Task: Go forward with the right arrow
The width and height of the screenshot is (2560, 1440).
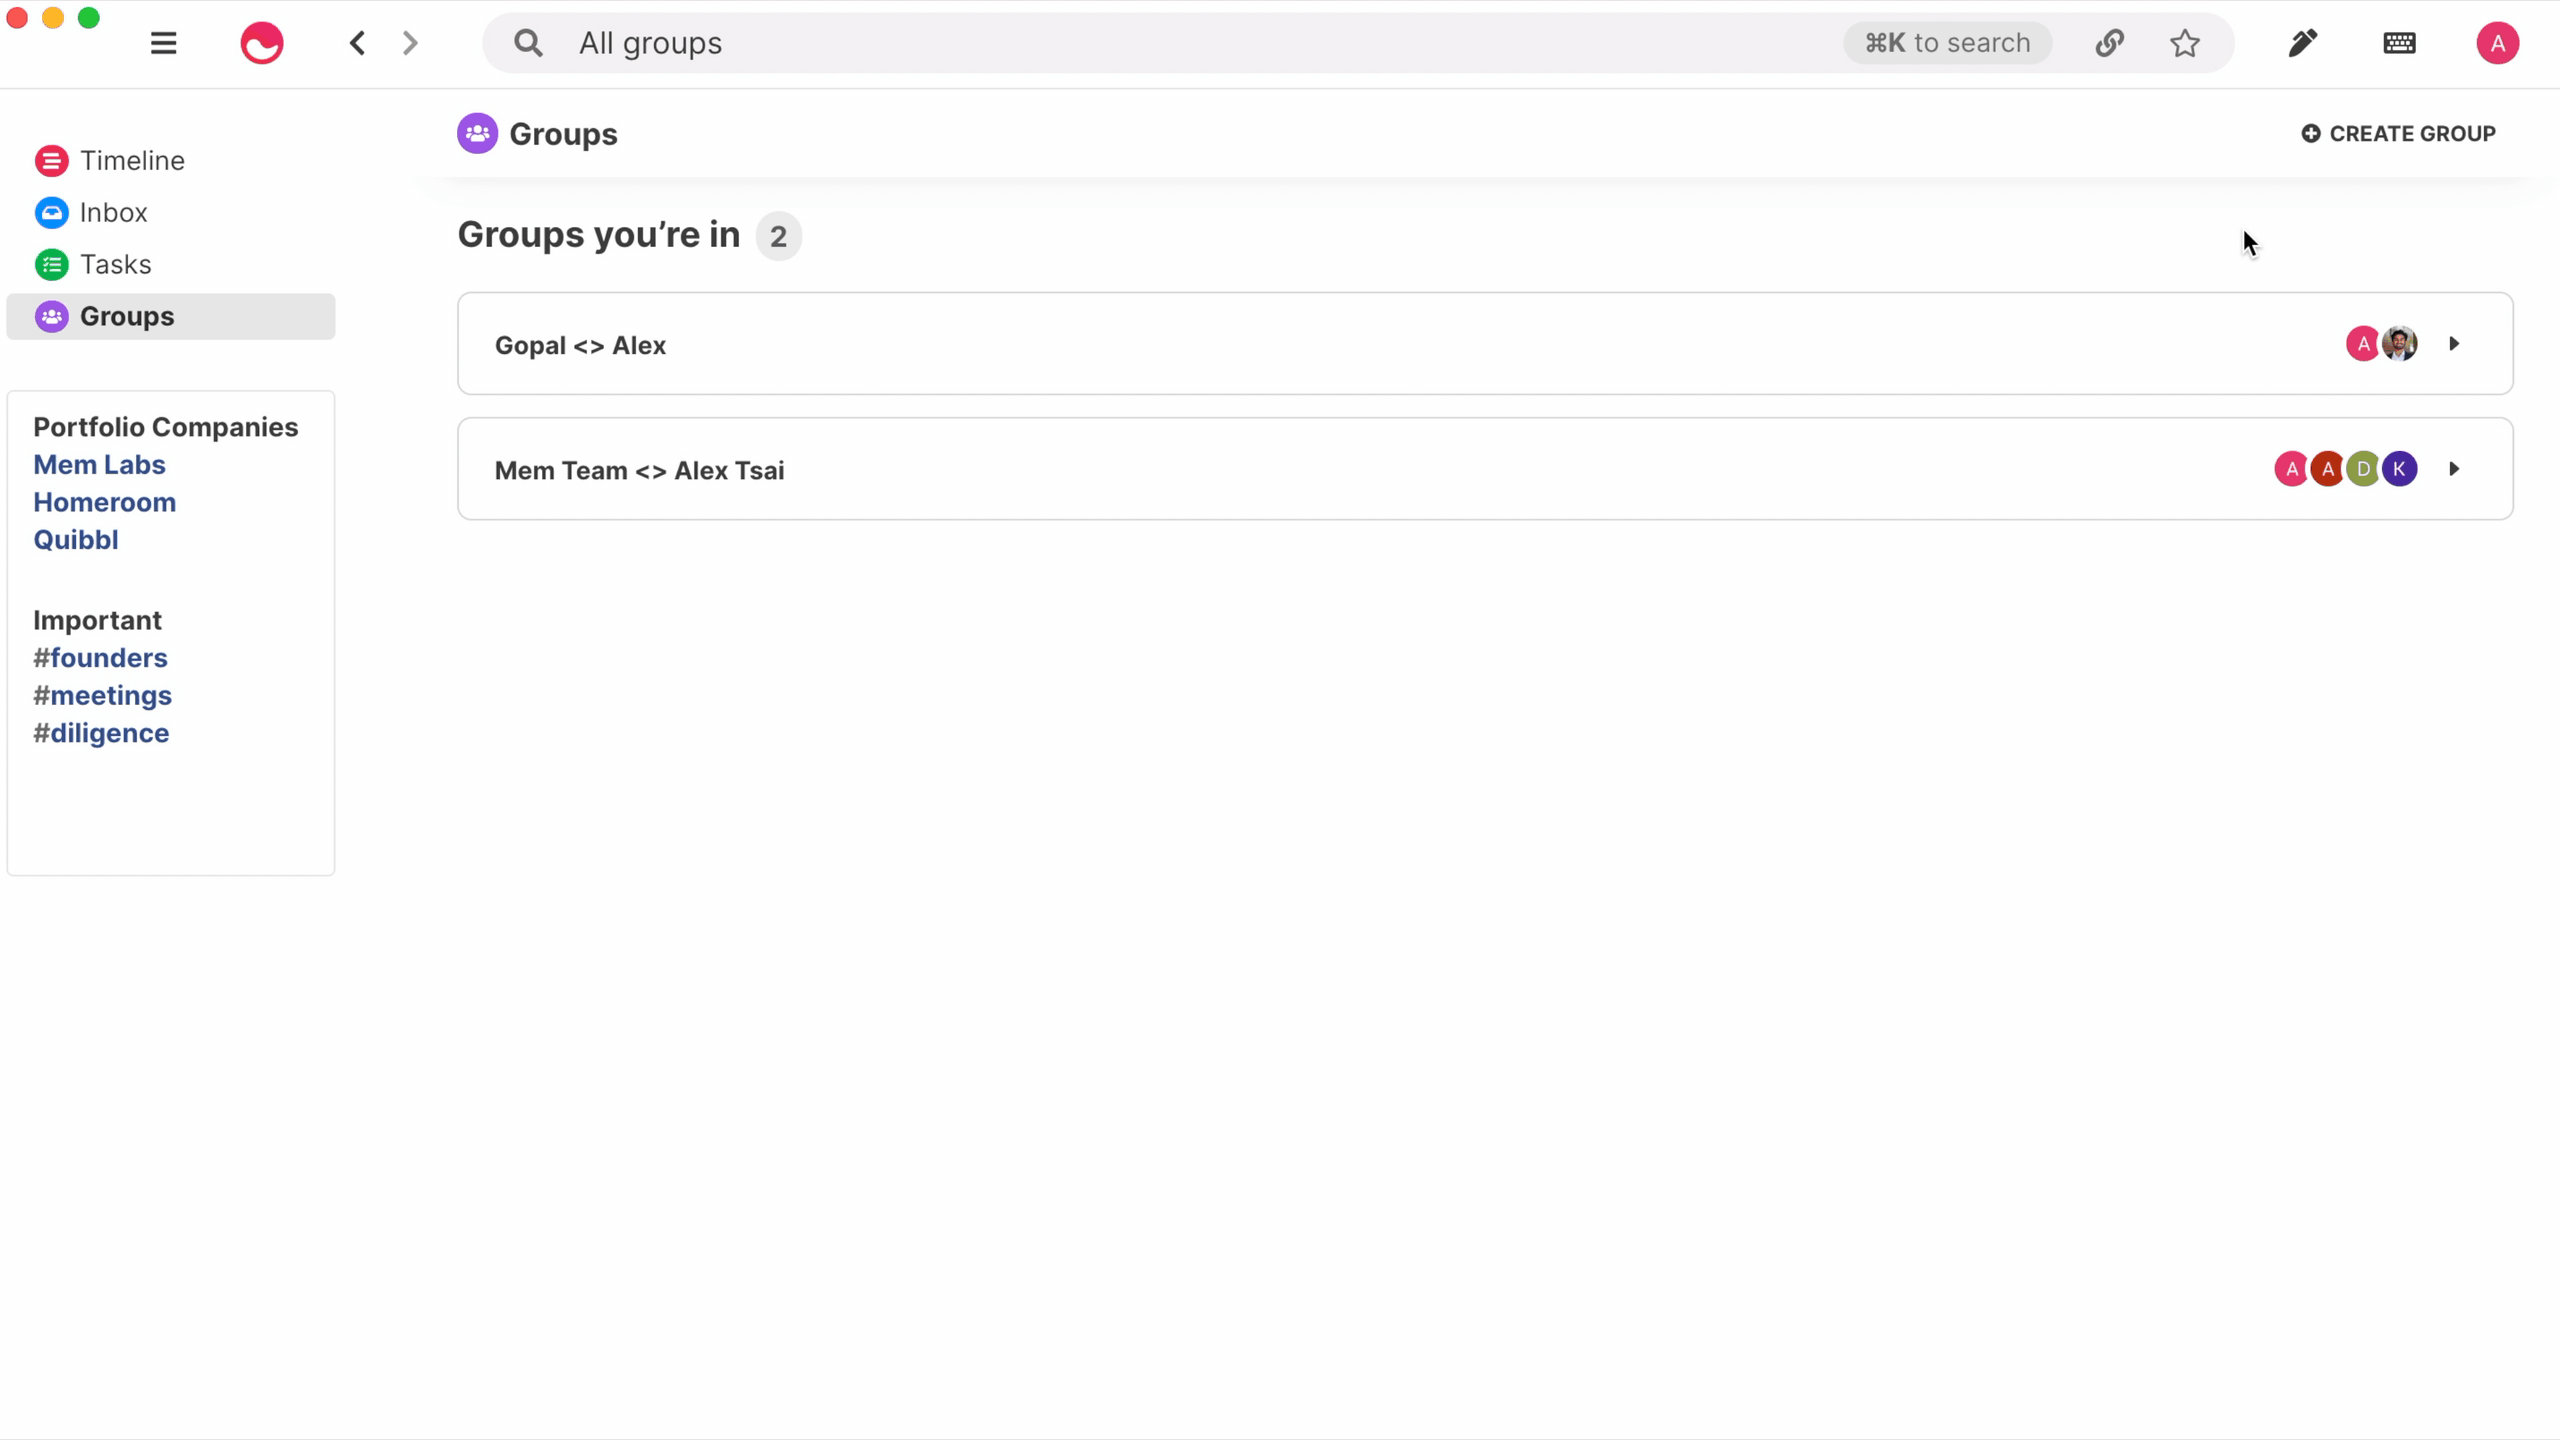Action: coord(410,43)
